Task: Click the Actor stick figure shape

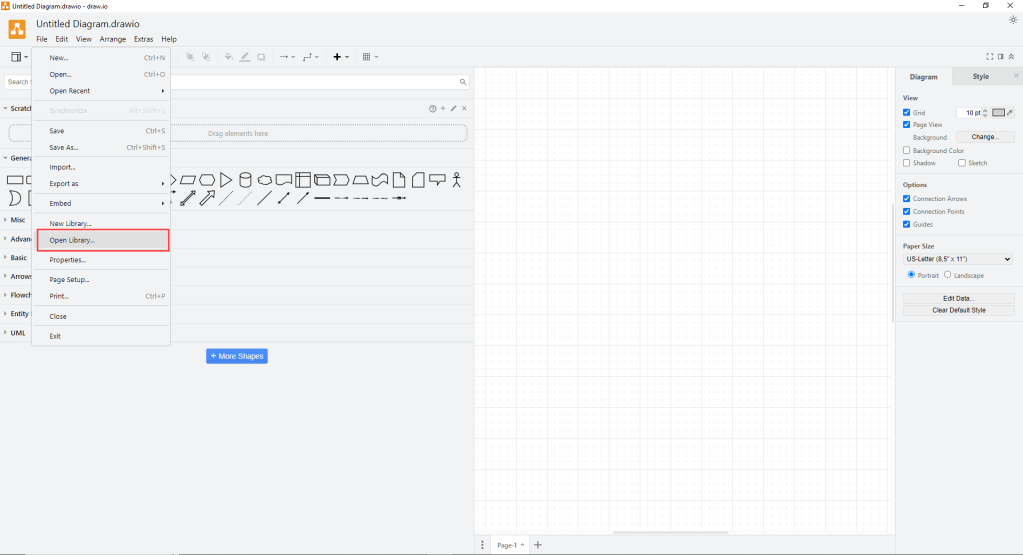Action: click(457, 180)
